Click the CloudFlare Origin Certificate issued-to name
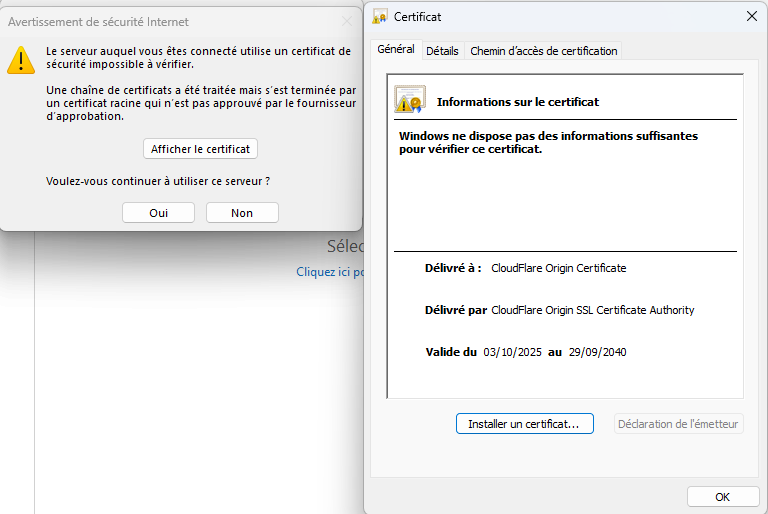The width and height of the screenshot is (768, 514). pyautogui.click(x=558, y=268)
